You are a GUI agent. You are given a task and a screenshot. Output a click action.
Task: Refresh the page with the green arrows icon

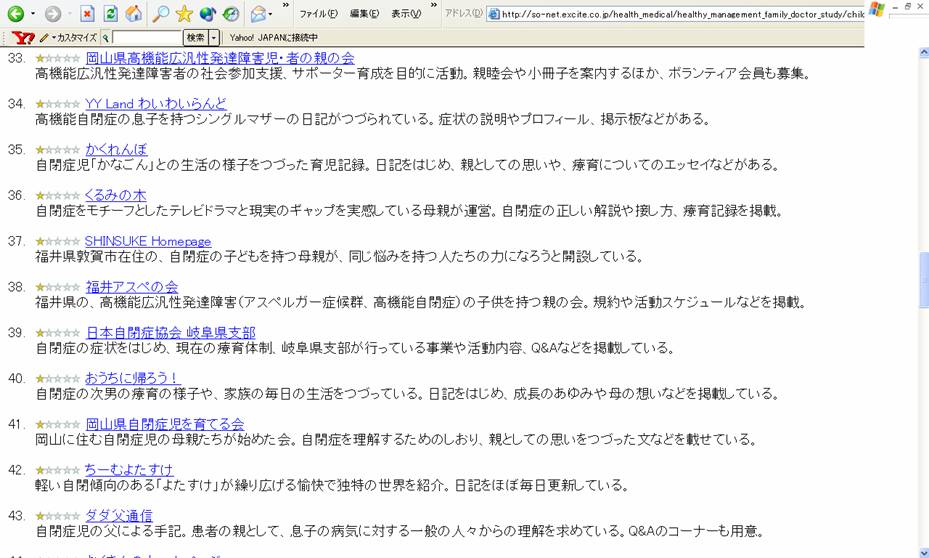pyautogui.click(x=110, y=13)
